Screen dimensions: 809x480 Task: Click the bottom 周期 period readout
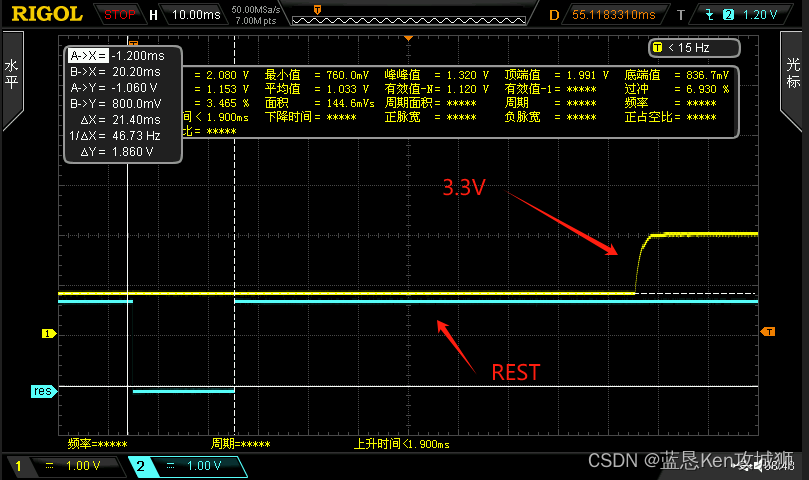(x=240, y=444)
